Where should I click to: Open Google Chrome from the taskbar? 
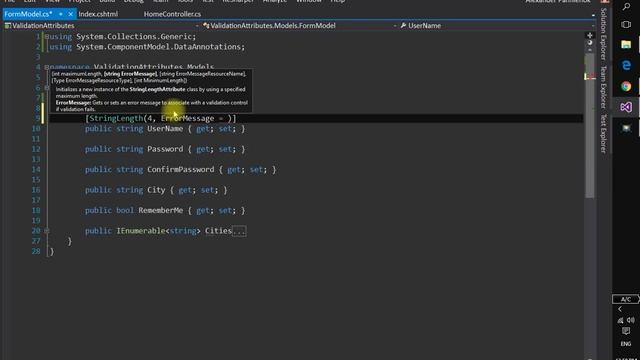(626, 86)
